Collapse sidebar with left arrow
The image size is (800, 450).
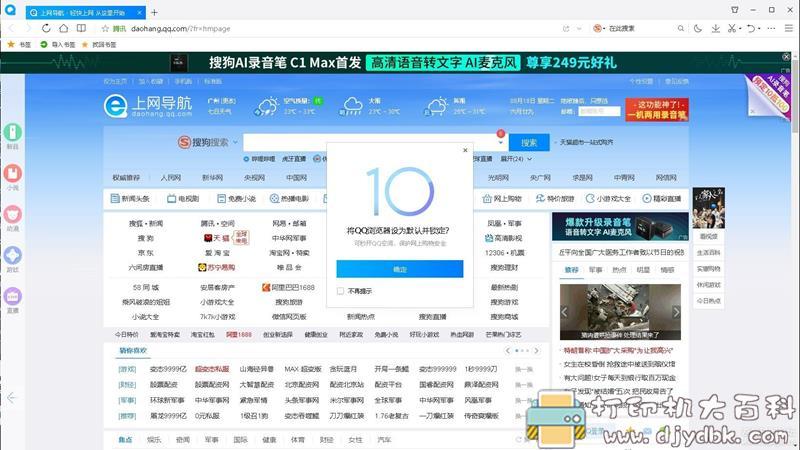tap(12, 397)
